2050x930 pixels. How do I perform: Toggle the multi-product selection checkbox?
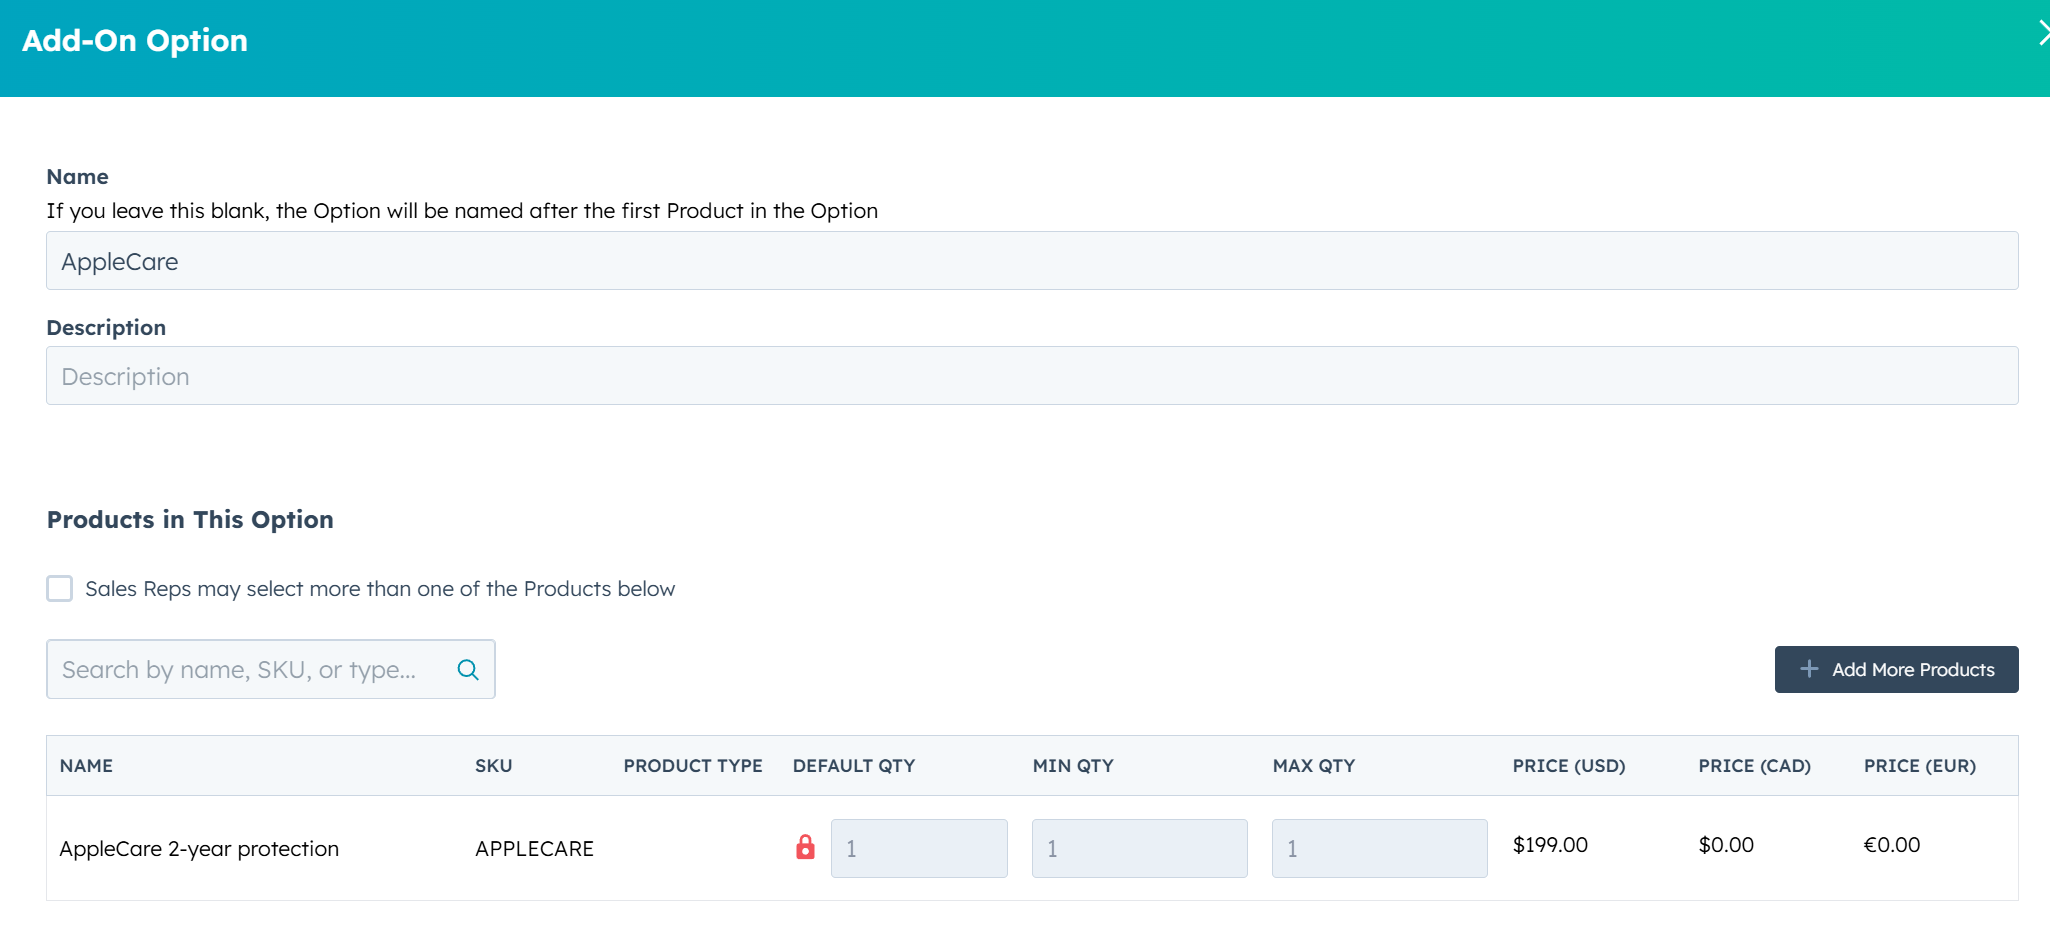click(x=59, y=588)
